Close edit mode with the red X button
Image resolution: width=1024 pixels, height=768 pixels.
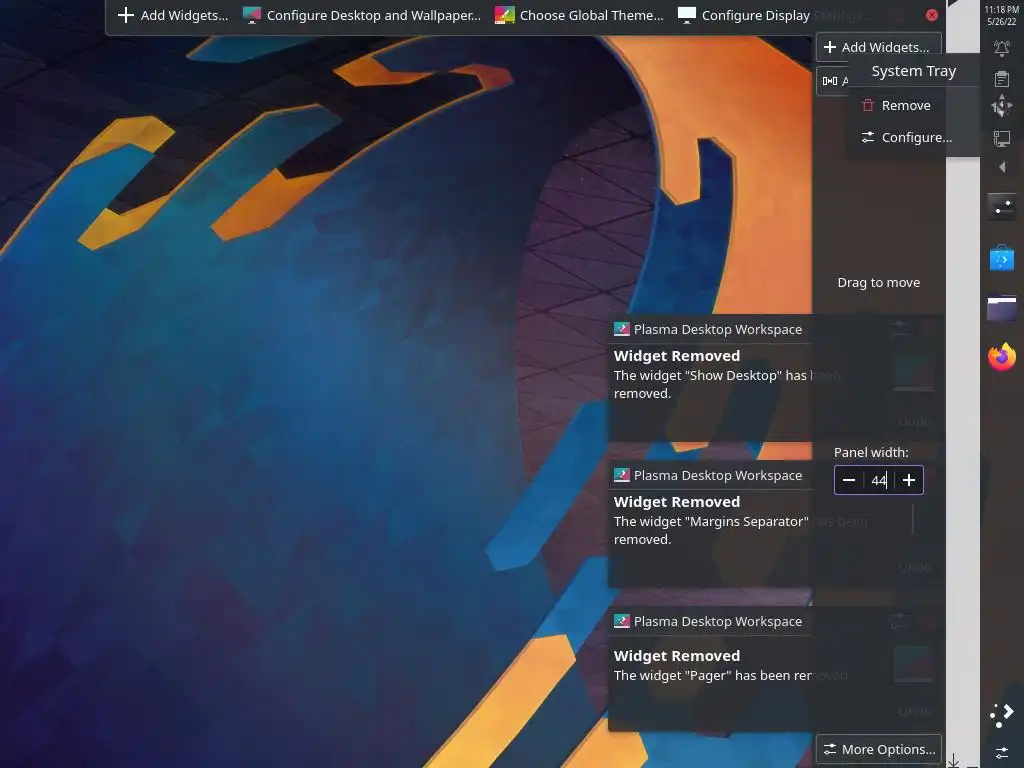932,15
